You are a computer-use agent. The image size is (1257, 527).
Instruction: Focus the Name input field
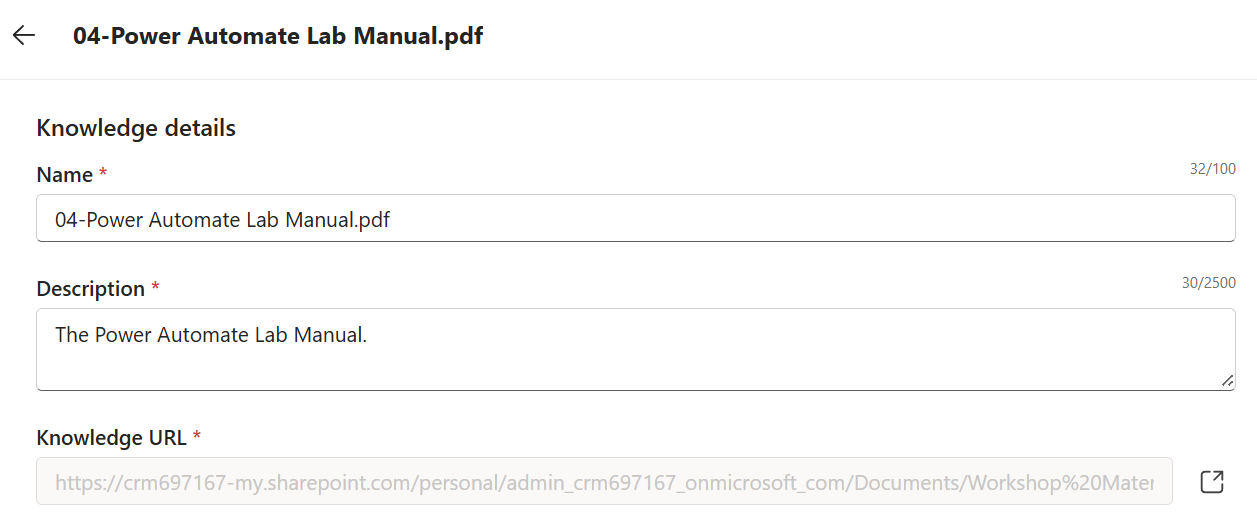click(x=636, y=218)
